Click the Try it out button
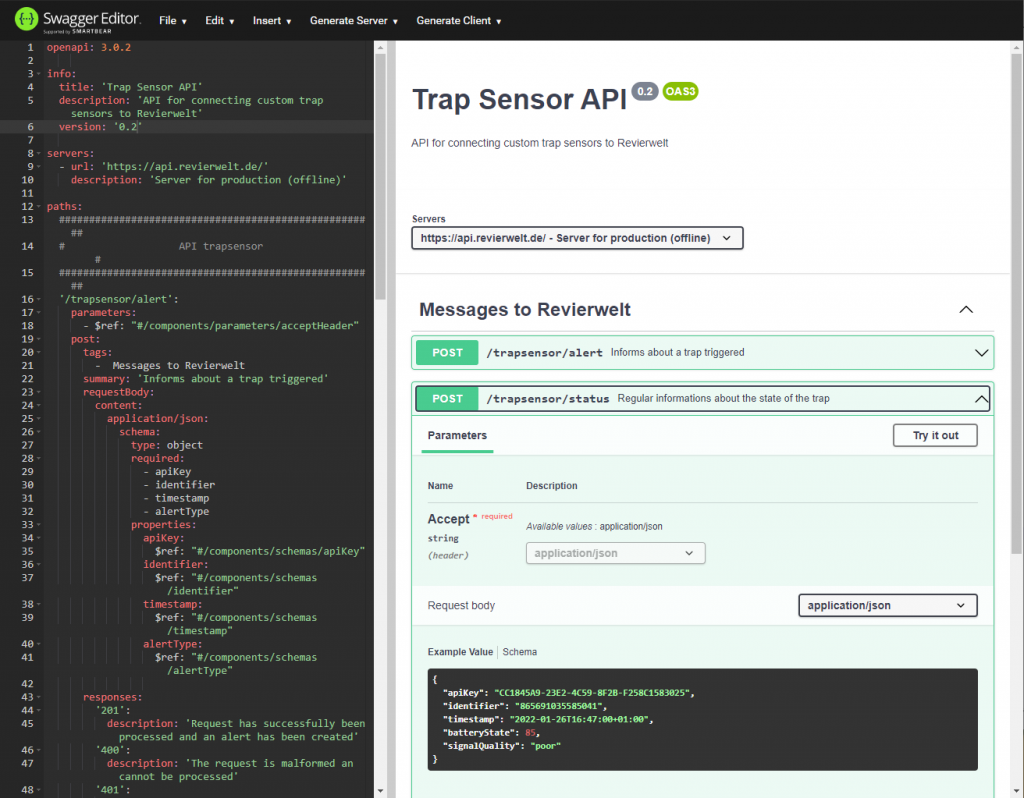The image size is (1024, 798). point(935,436)
